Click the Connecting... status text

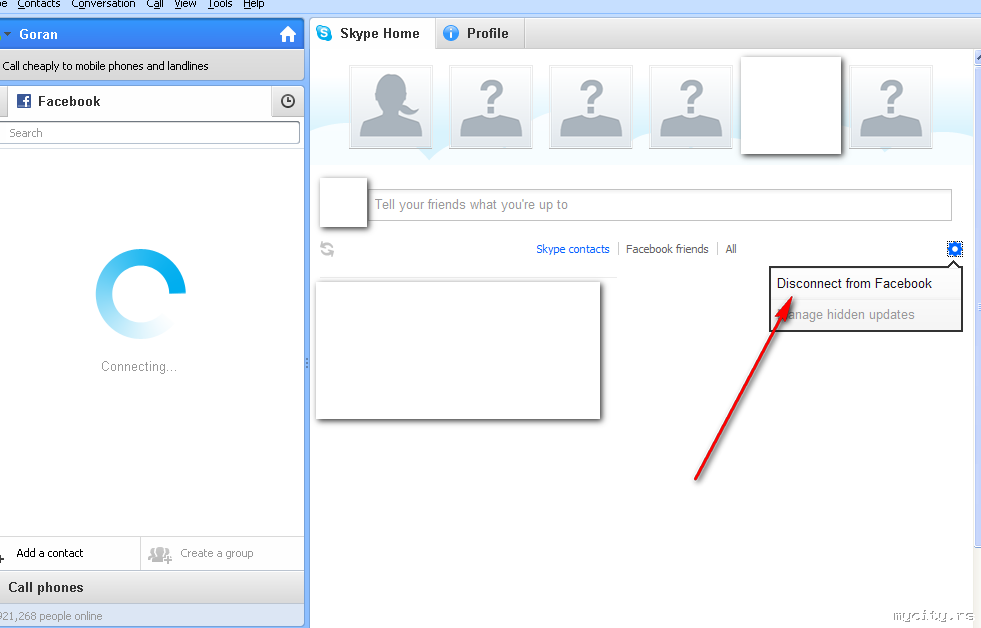click(139, 367)
